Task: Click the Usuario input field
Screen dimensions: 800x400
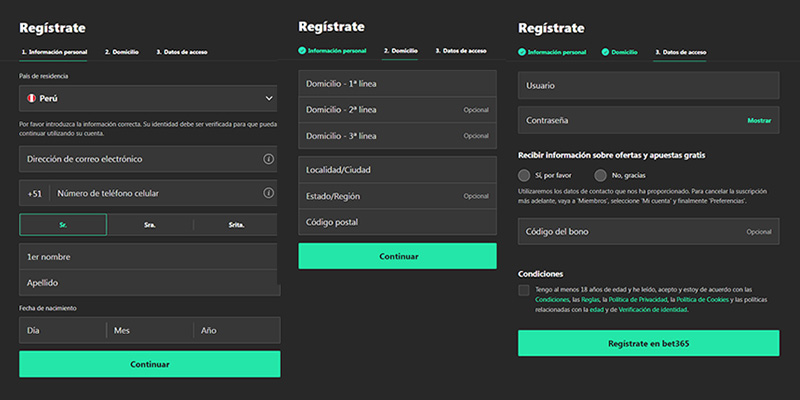Action: (x=648, y=85)
